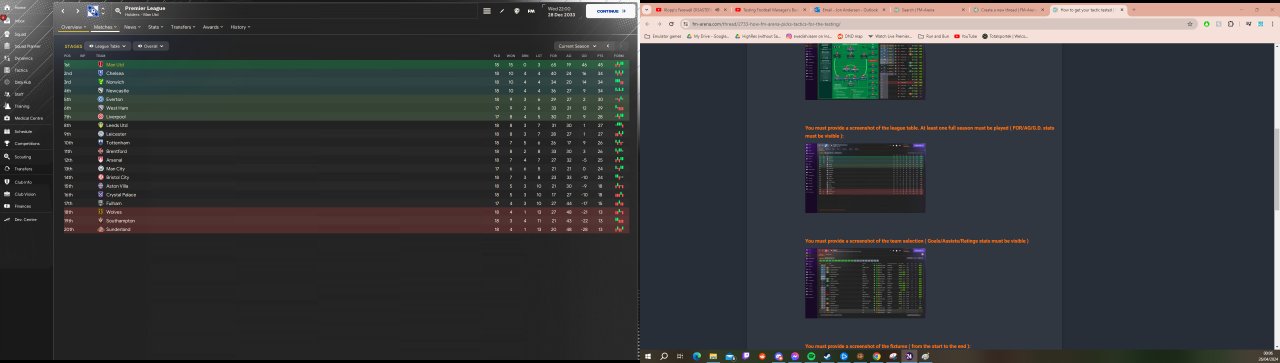Expand the Overall dropdown
This screenshot has height=363, width=1280.
(152, 46)
